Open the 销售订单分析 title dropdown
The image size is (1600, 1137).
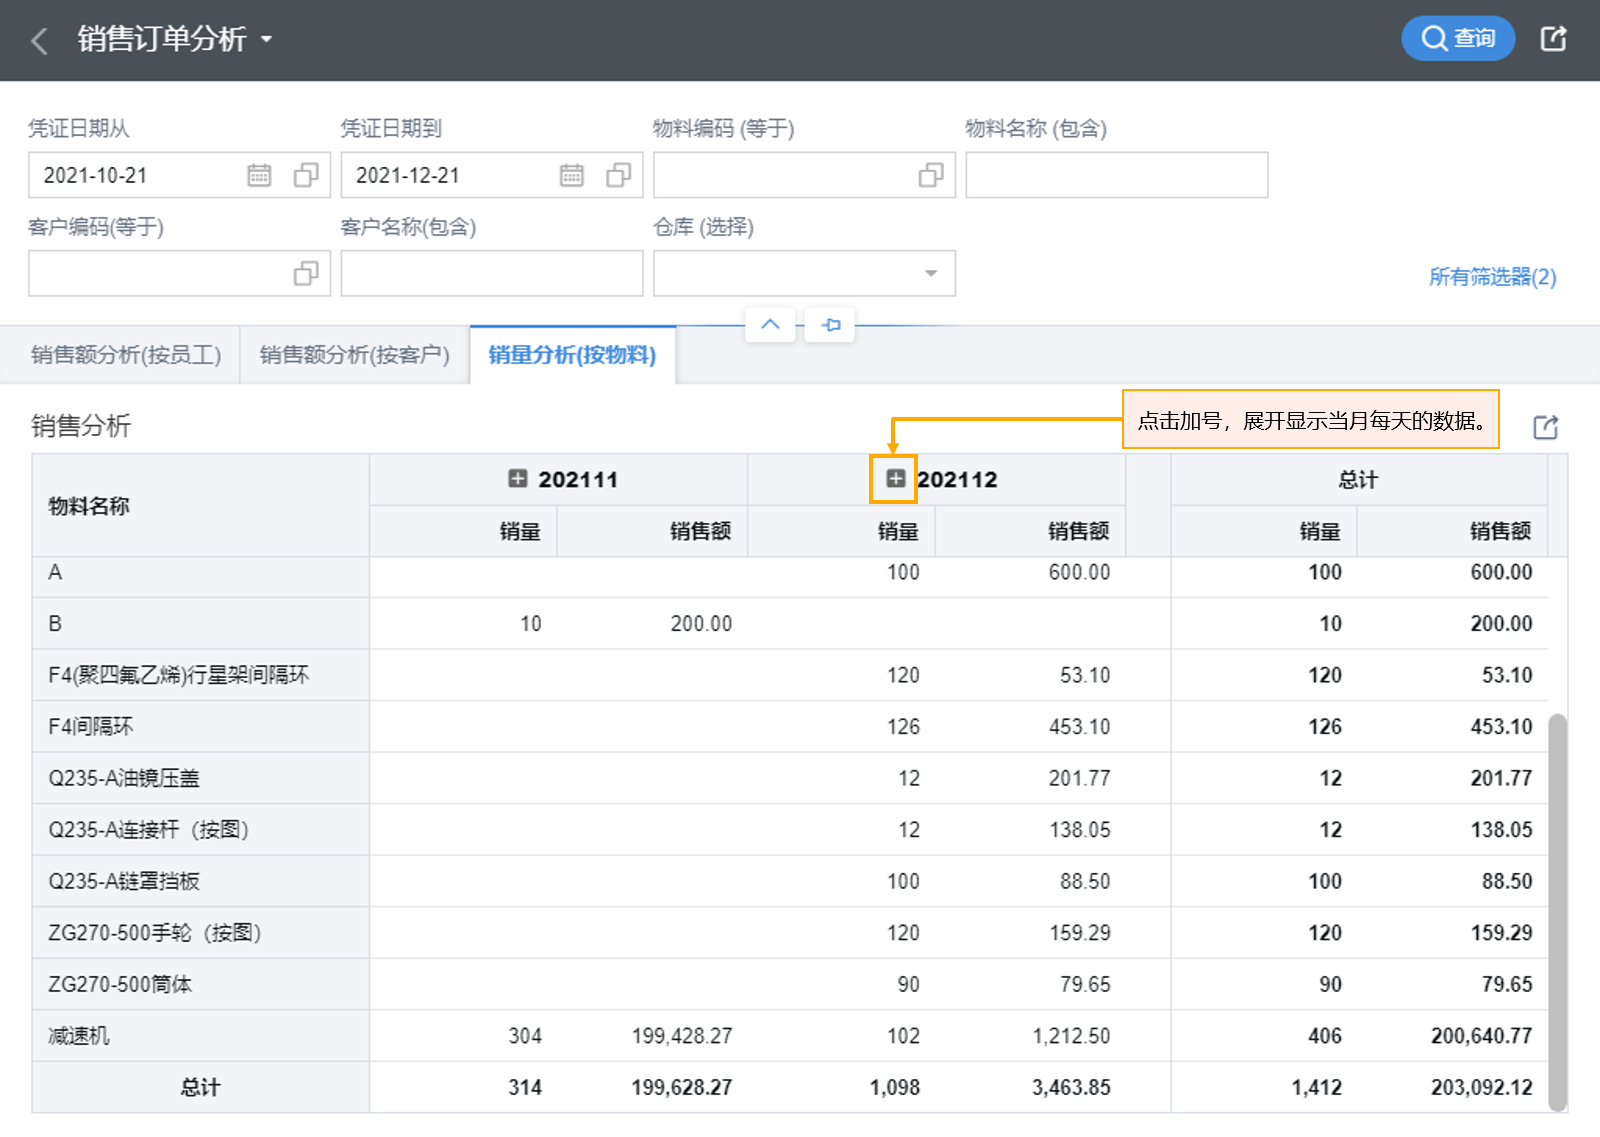(x=267, y=40)
